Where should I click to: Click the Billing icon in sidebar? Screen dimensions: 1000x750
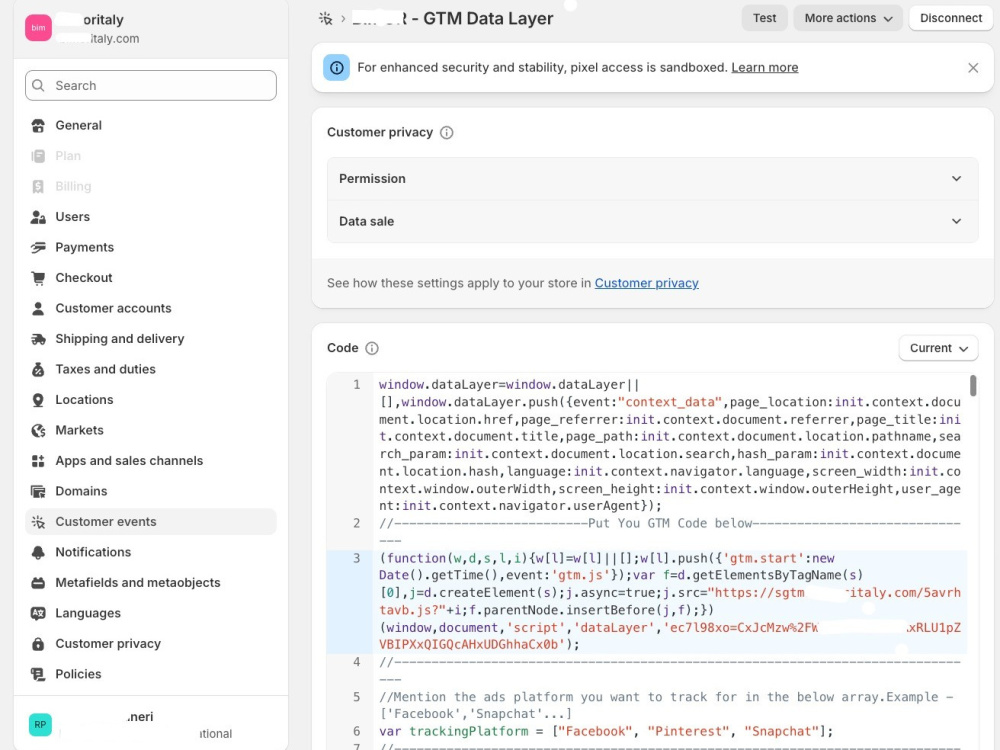tap(38, 187)
